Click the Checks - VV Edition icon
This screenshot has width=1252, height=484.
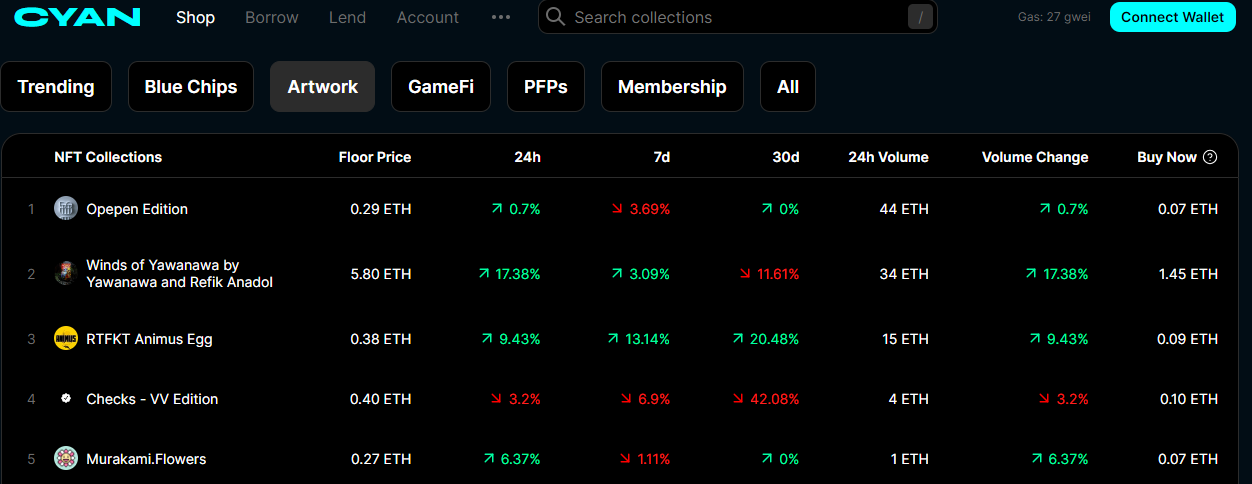[66, 399]
